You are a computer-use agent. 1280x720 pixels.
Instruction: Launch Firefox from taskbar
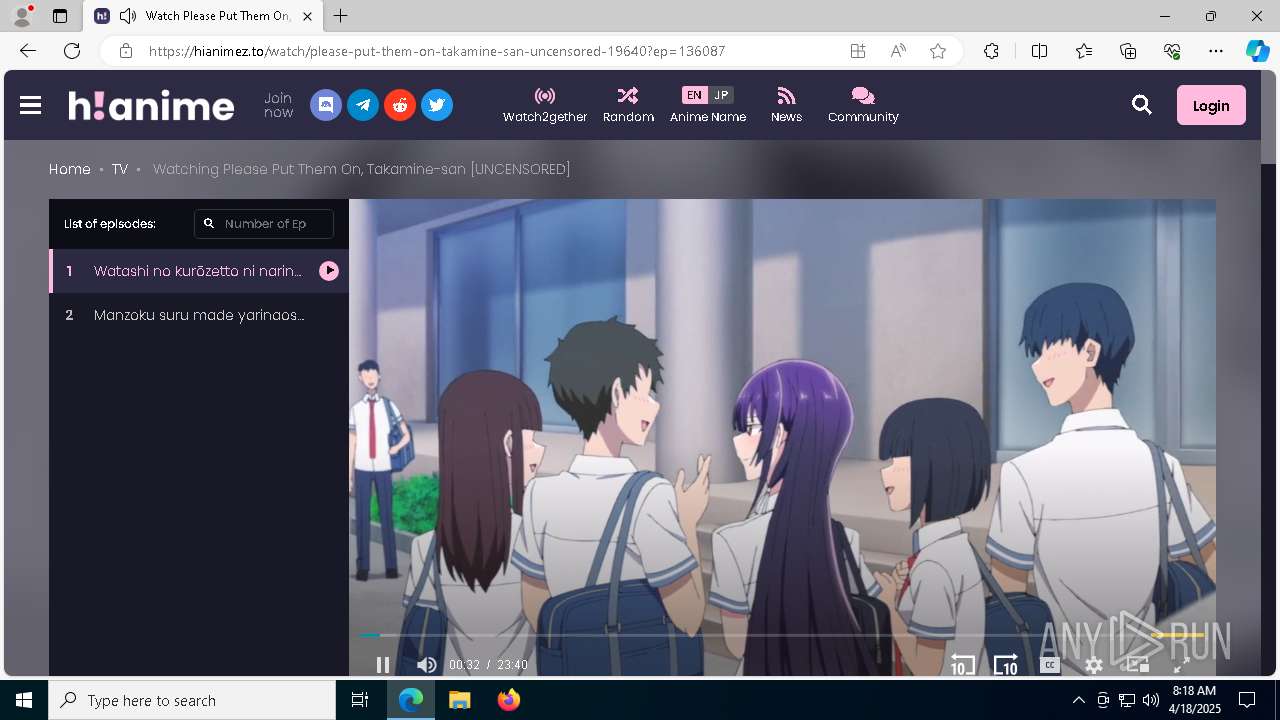(509, 700)
